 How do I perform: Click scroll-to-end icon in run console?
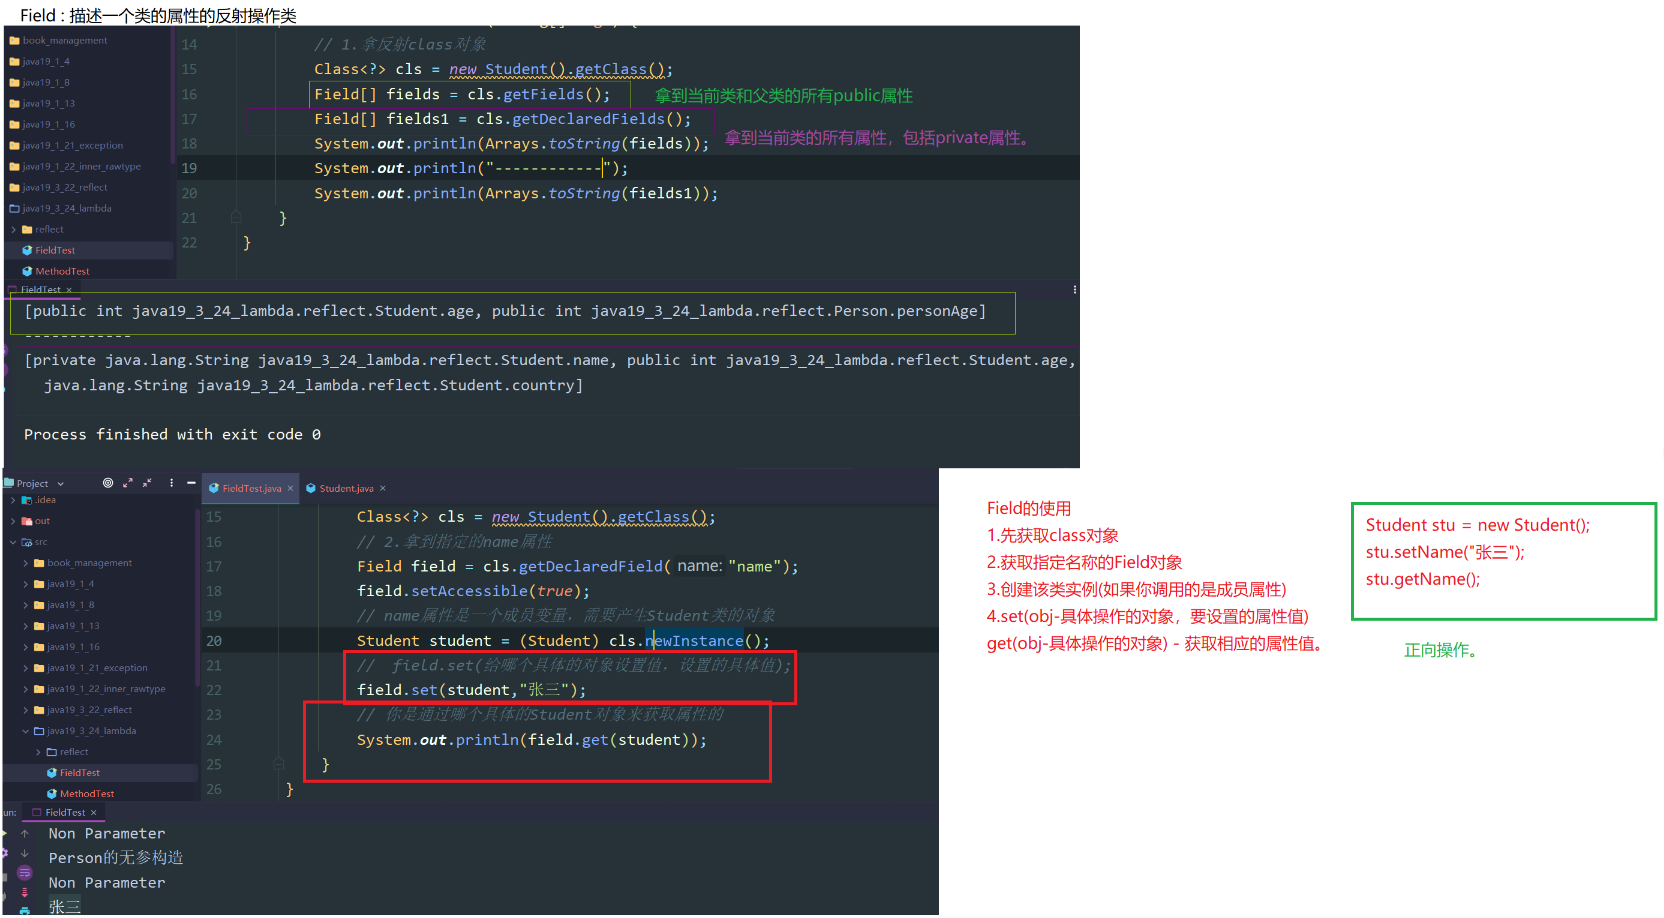point(24,892)
